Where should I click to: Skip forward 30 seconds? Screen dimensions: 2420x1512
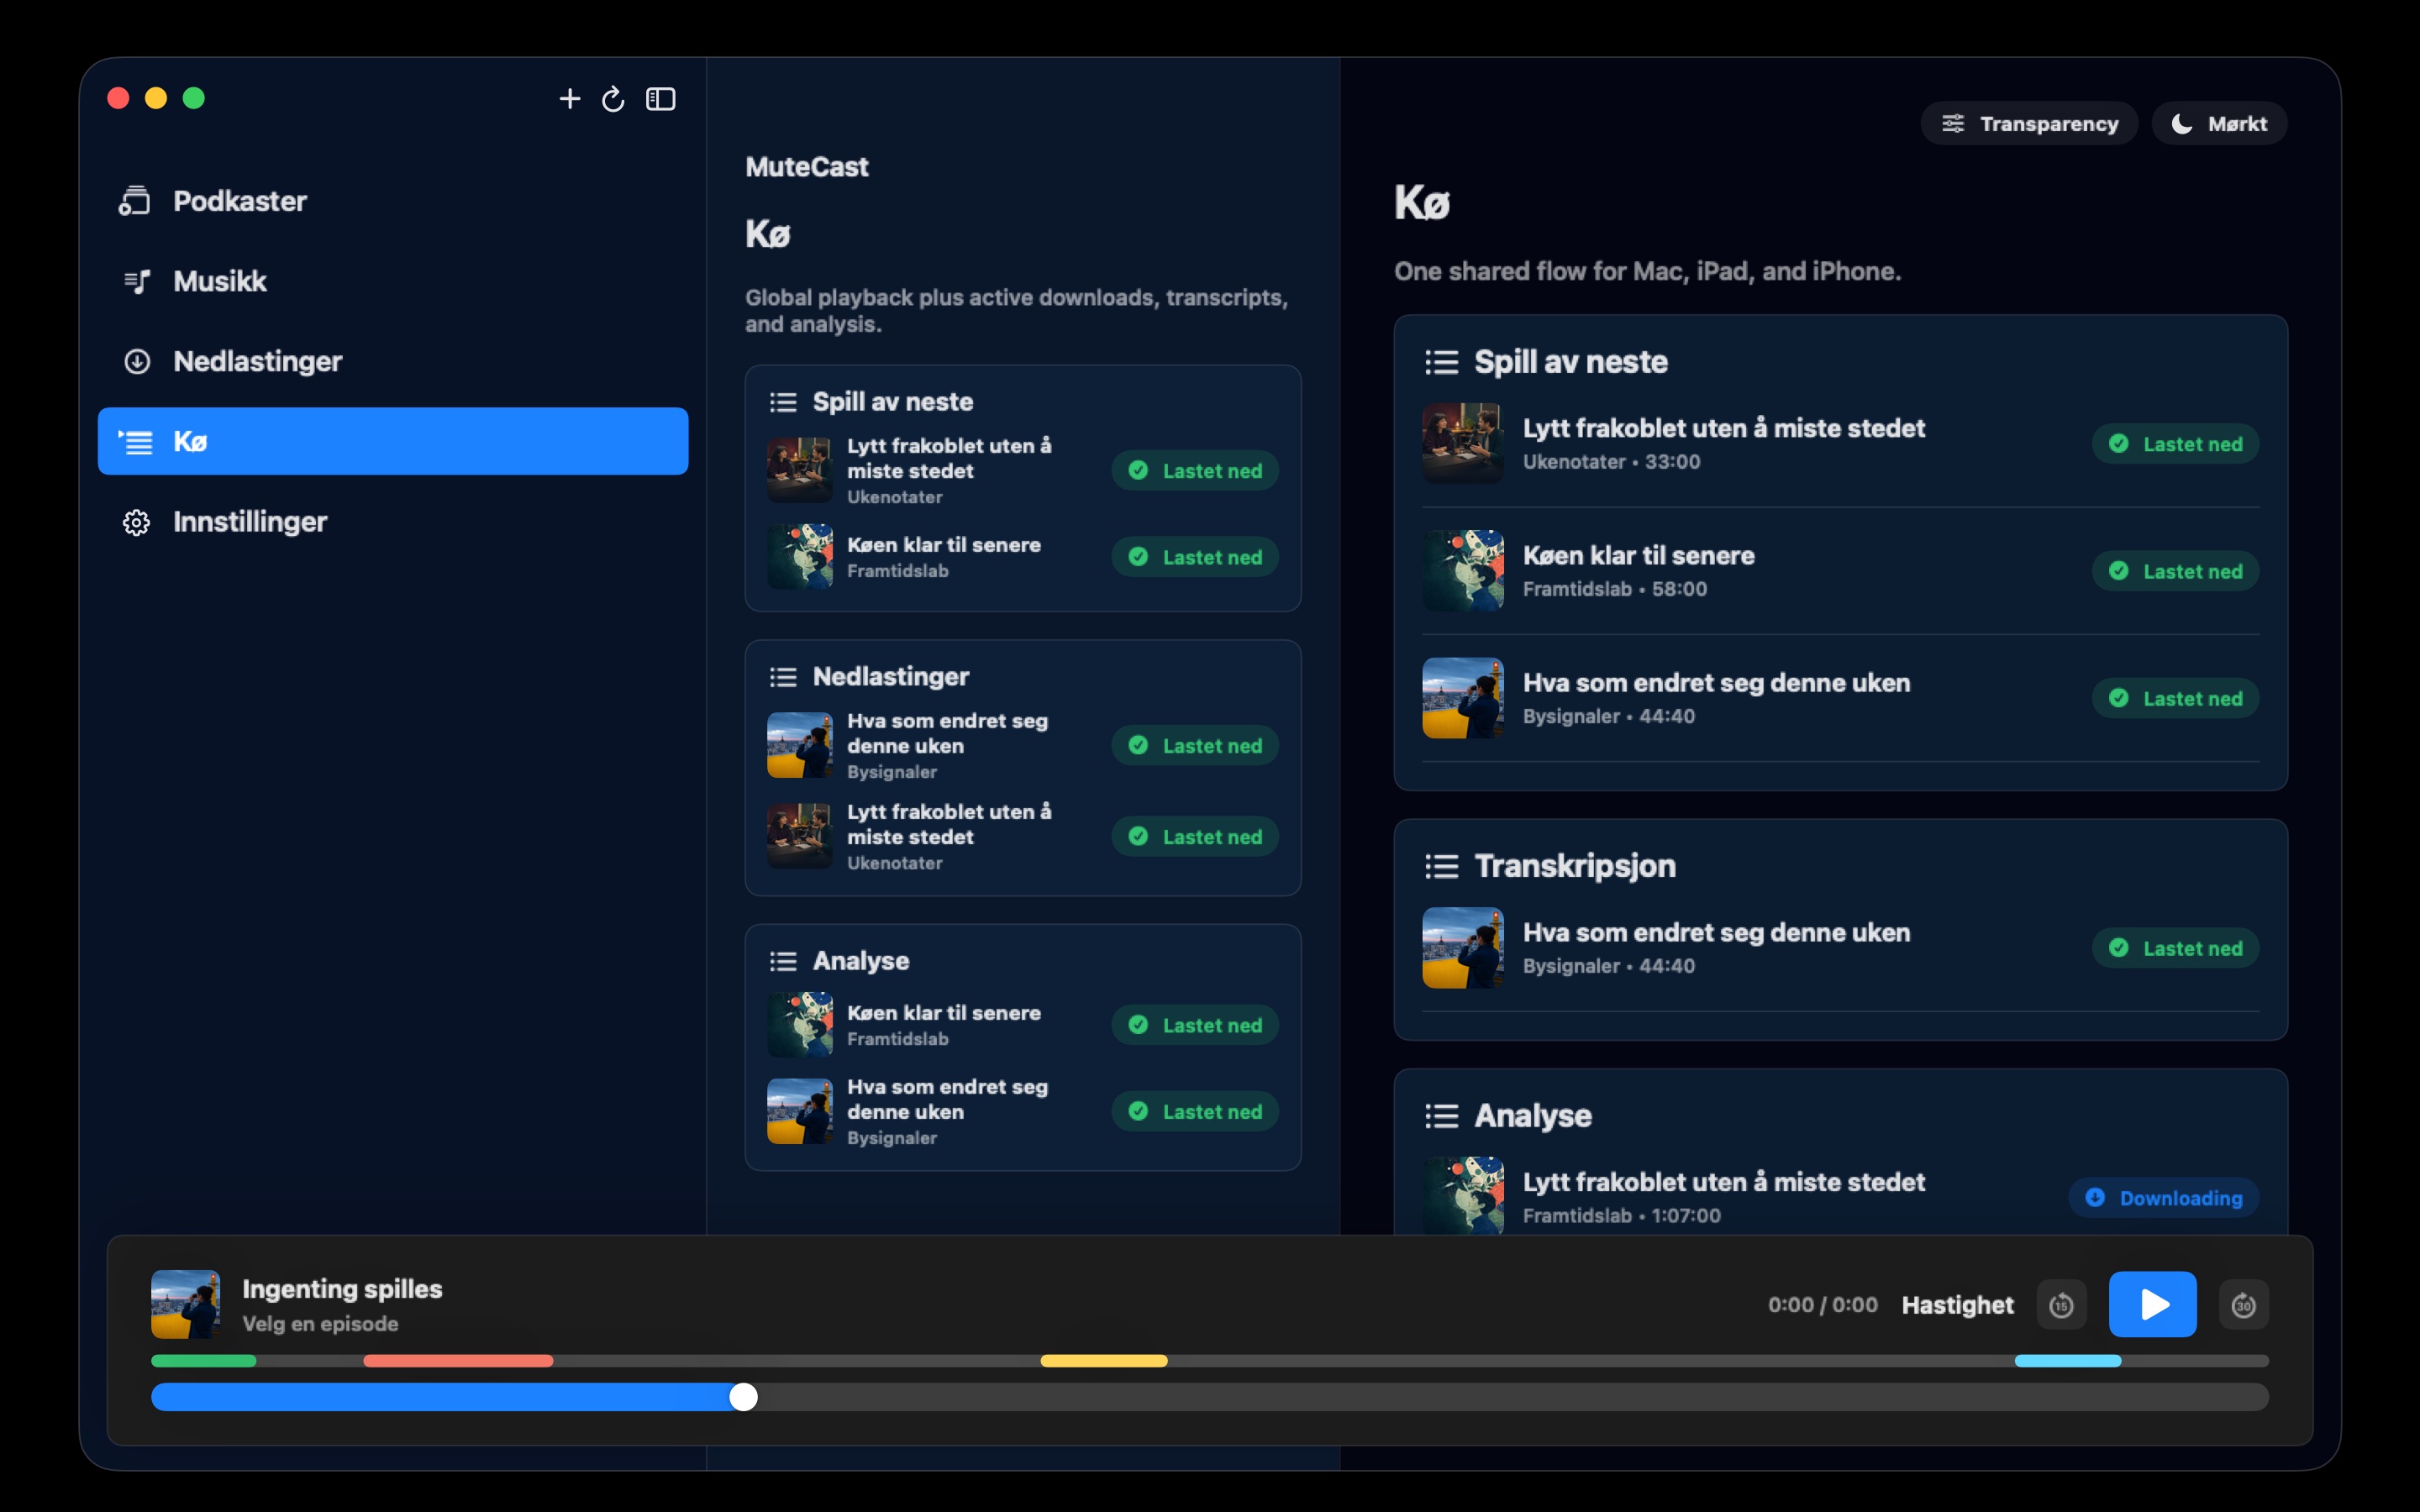[x=2243, y=1305]
